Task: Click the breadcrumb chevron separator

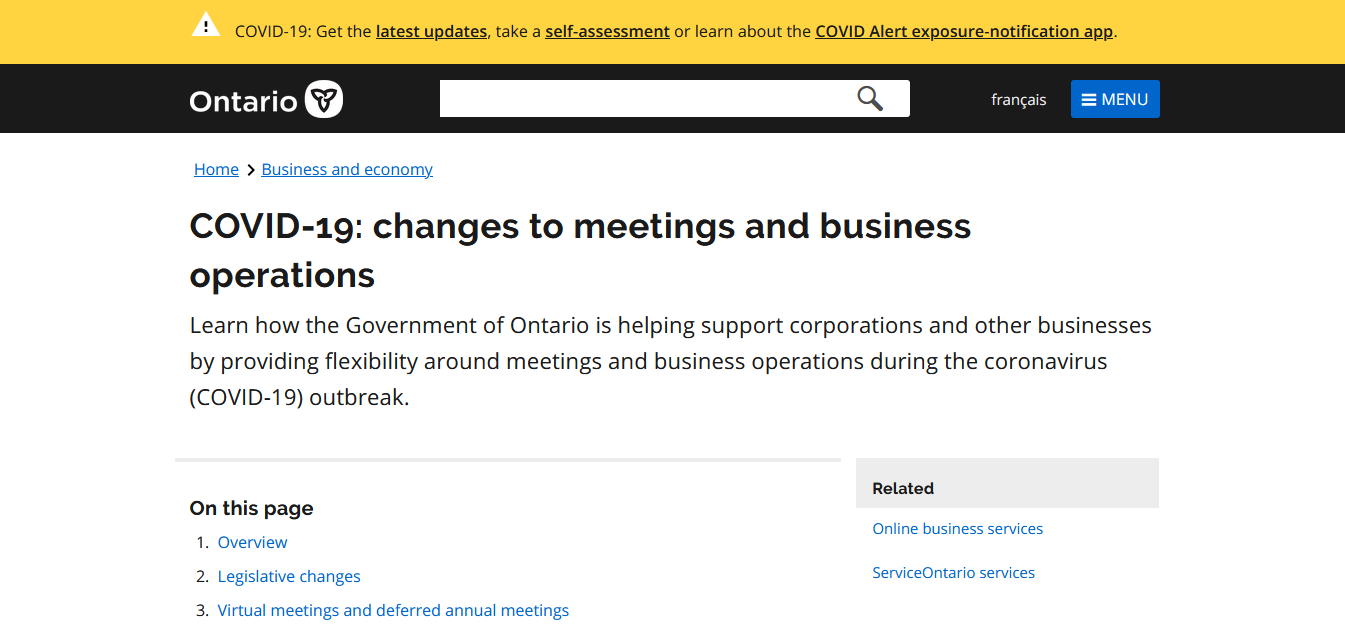Action: 250,170
